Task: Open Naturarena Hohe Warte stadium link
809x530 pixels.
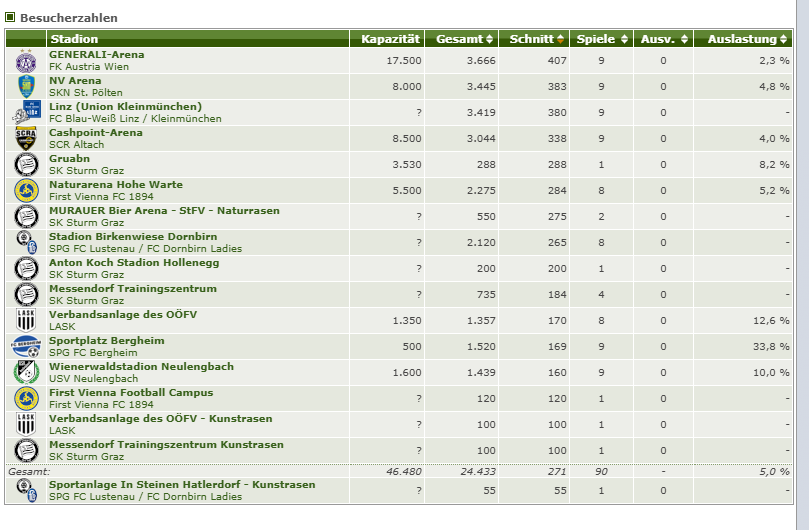Action: pos(116,185)
